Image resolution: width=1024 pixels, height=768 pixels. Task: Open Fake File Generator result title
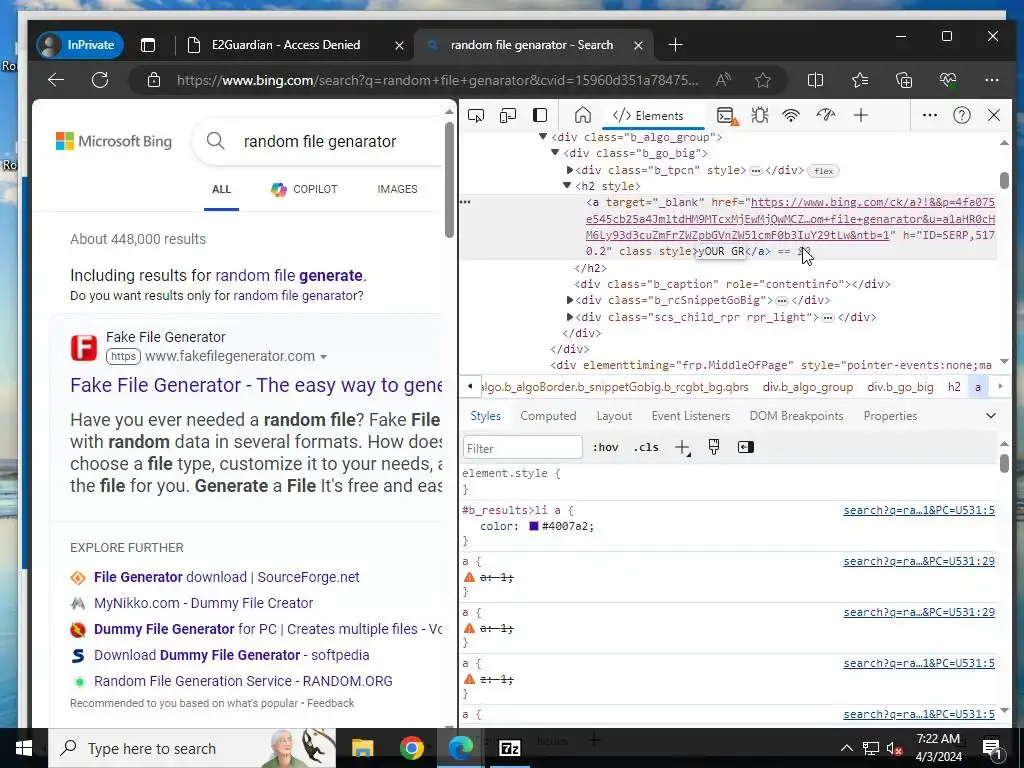click(x=256, y=385)
